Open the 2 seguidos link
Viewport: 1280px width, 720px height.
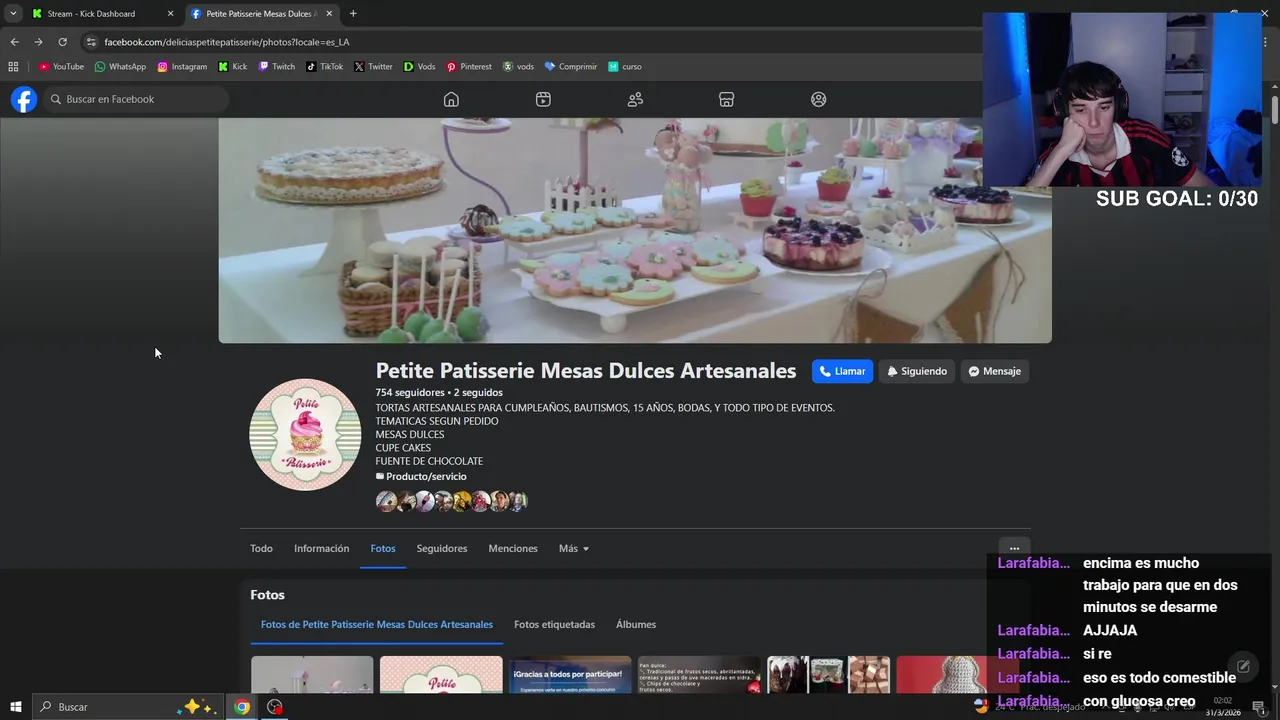pos(478,393)
